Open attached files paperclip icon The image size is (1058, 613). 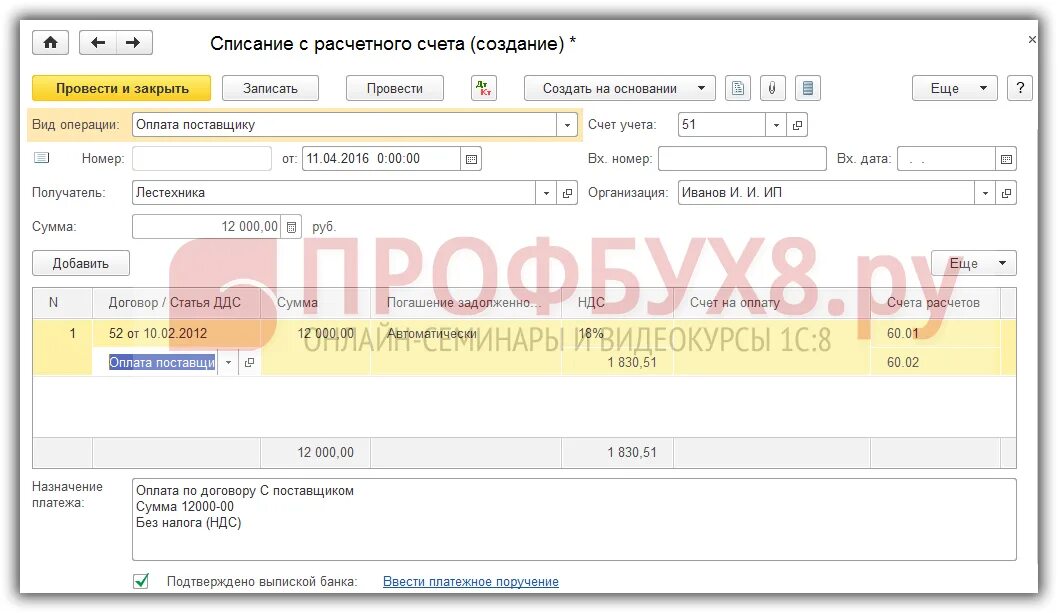[773, 88]
